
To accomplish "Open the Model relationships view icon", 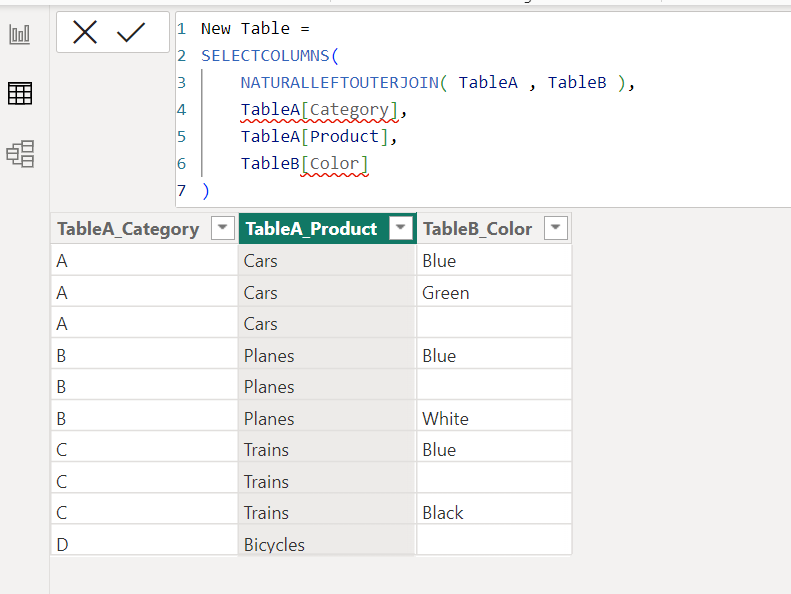I will (20, 153).
